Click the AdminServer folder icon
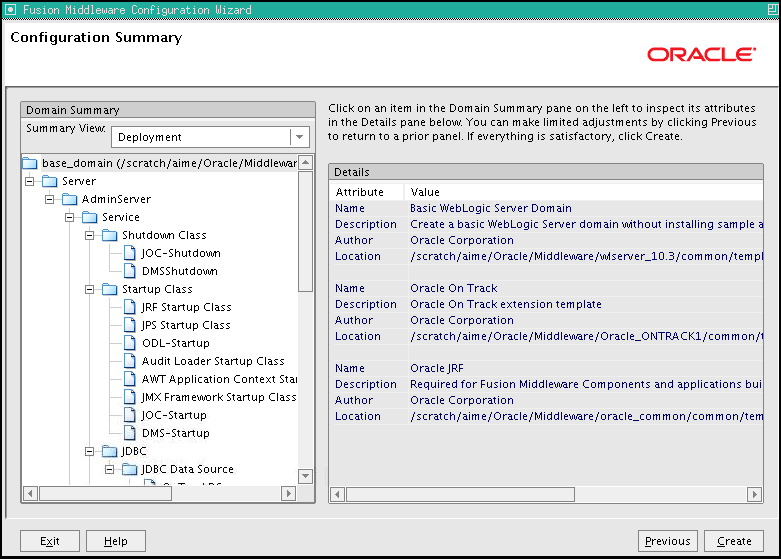Image resolution: width=781 pixels, height=559 pixels. click(x=70, y=199)
